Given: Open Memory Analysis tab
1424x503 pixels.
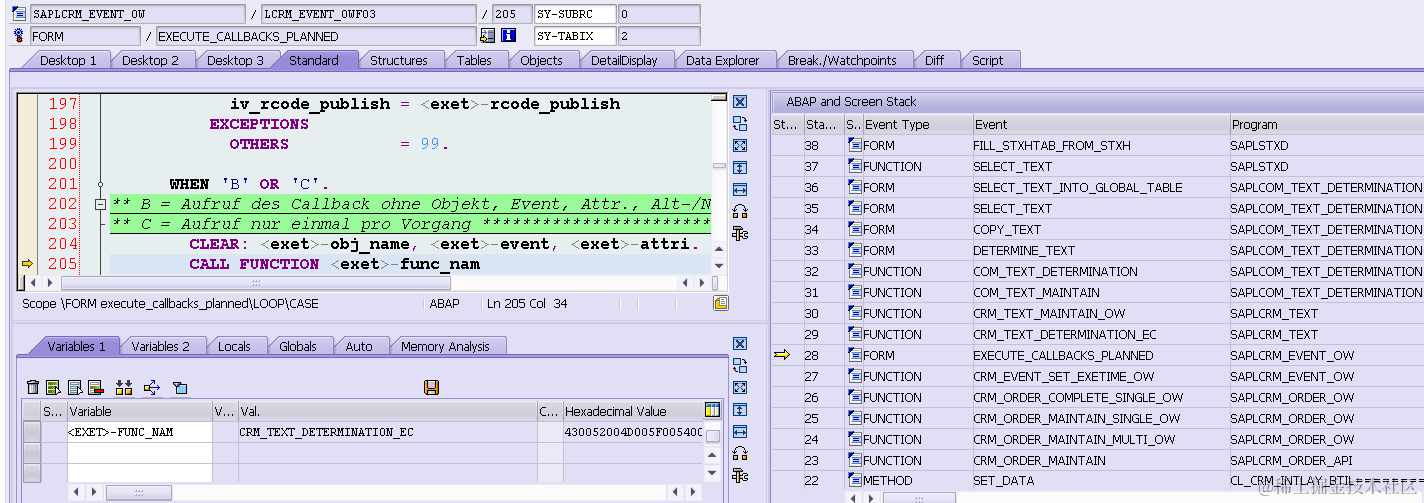Looking at the screenshot, I should pos(445,346).
